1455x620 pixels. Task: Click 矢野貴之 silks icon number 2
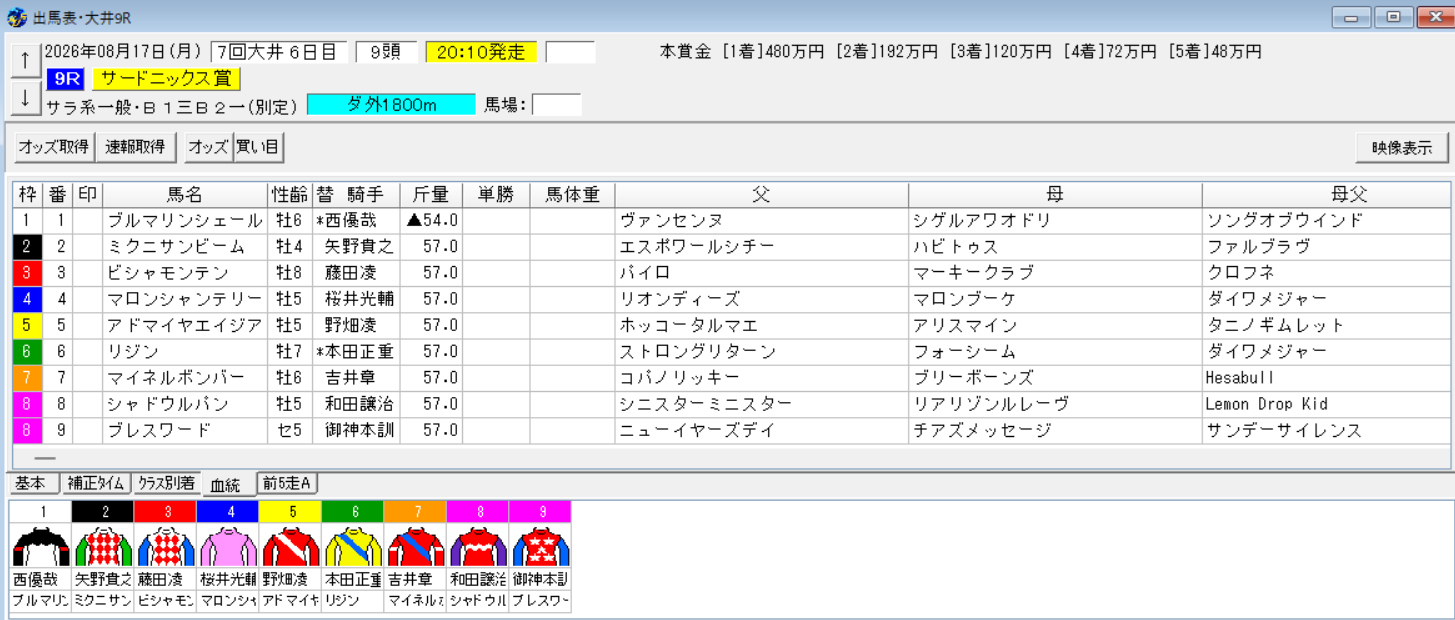click(103, 546)
